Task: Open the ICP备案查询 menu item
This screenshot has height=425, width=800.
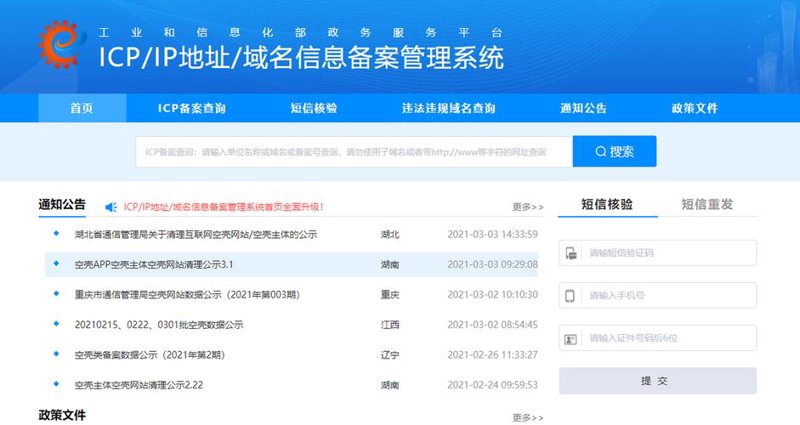Action: tap(192, 108)
